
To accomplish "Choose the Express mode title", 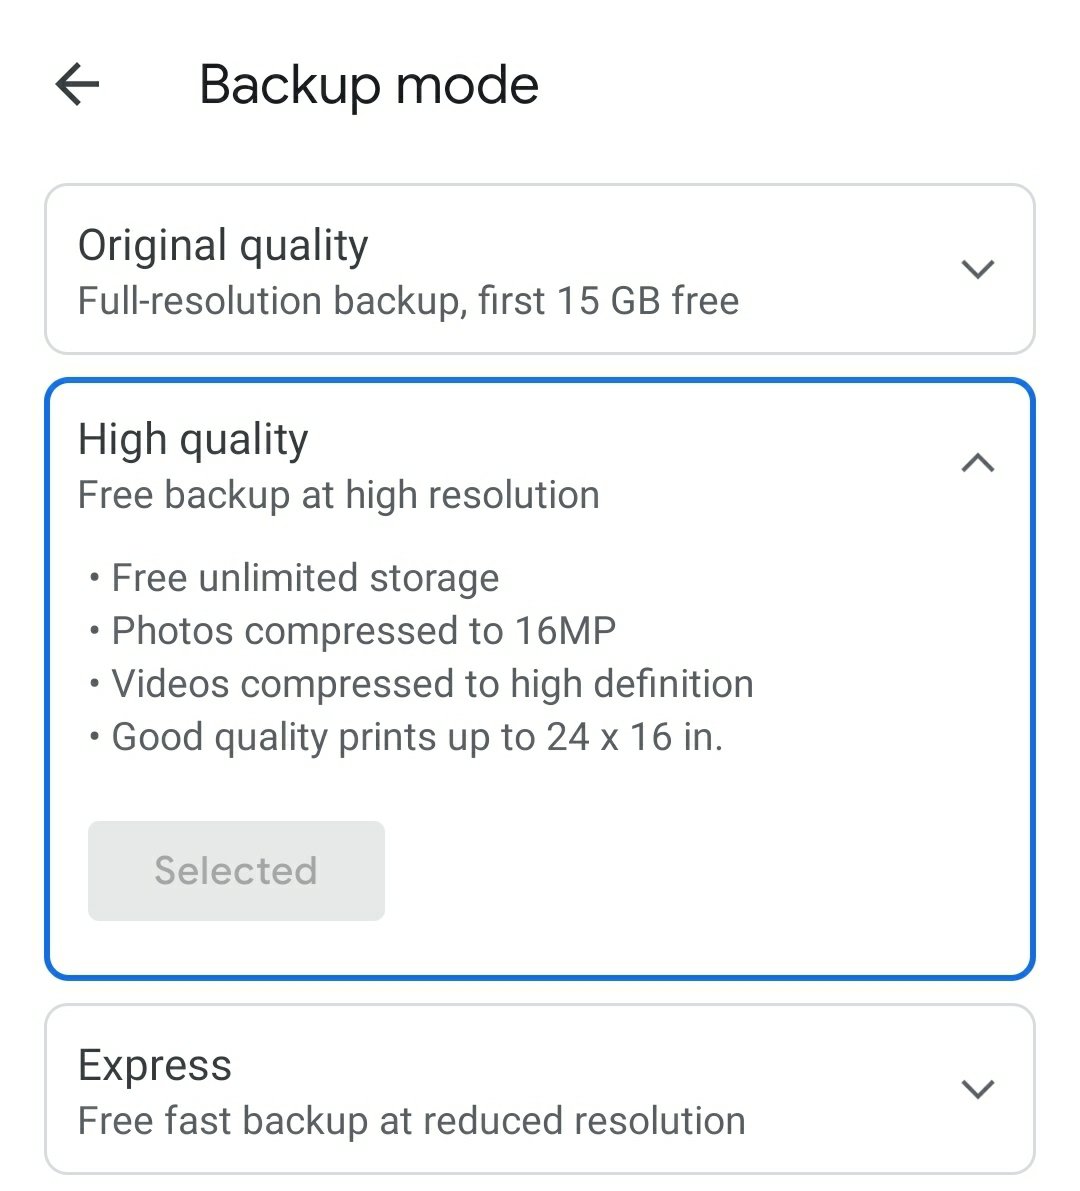I will click(155, 1066).
